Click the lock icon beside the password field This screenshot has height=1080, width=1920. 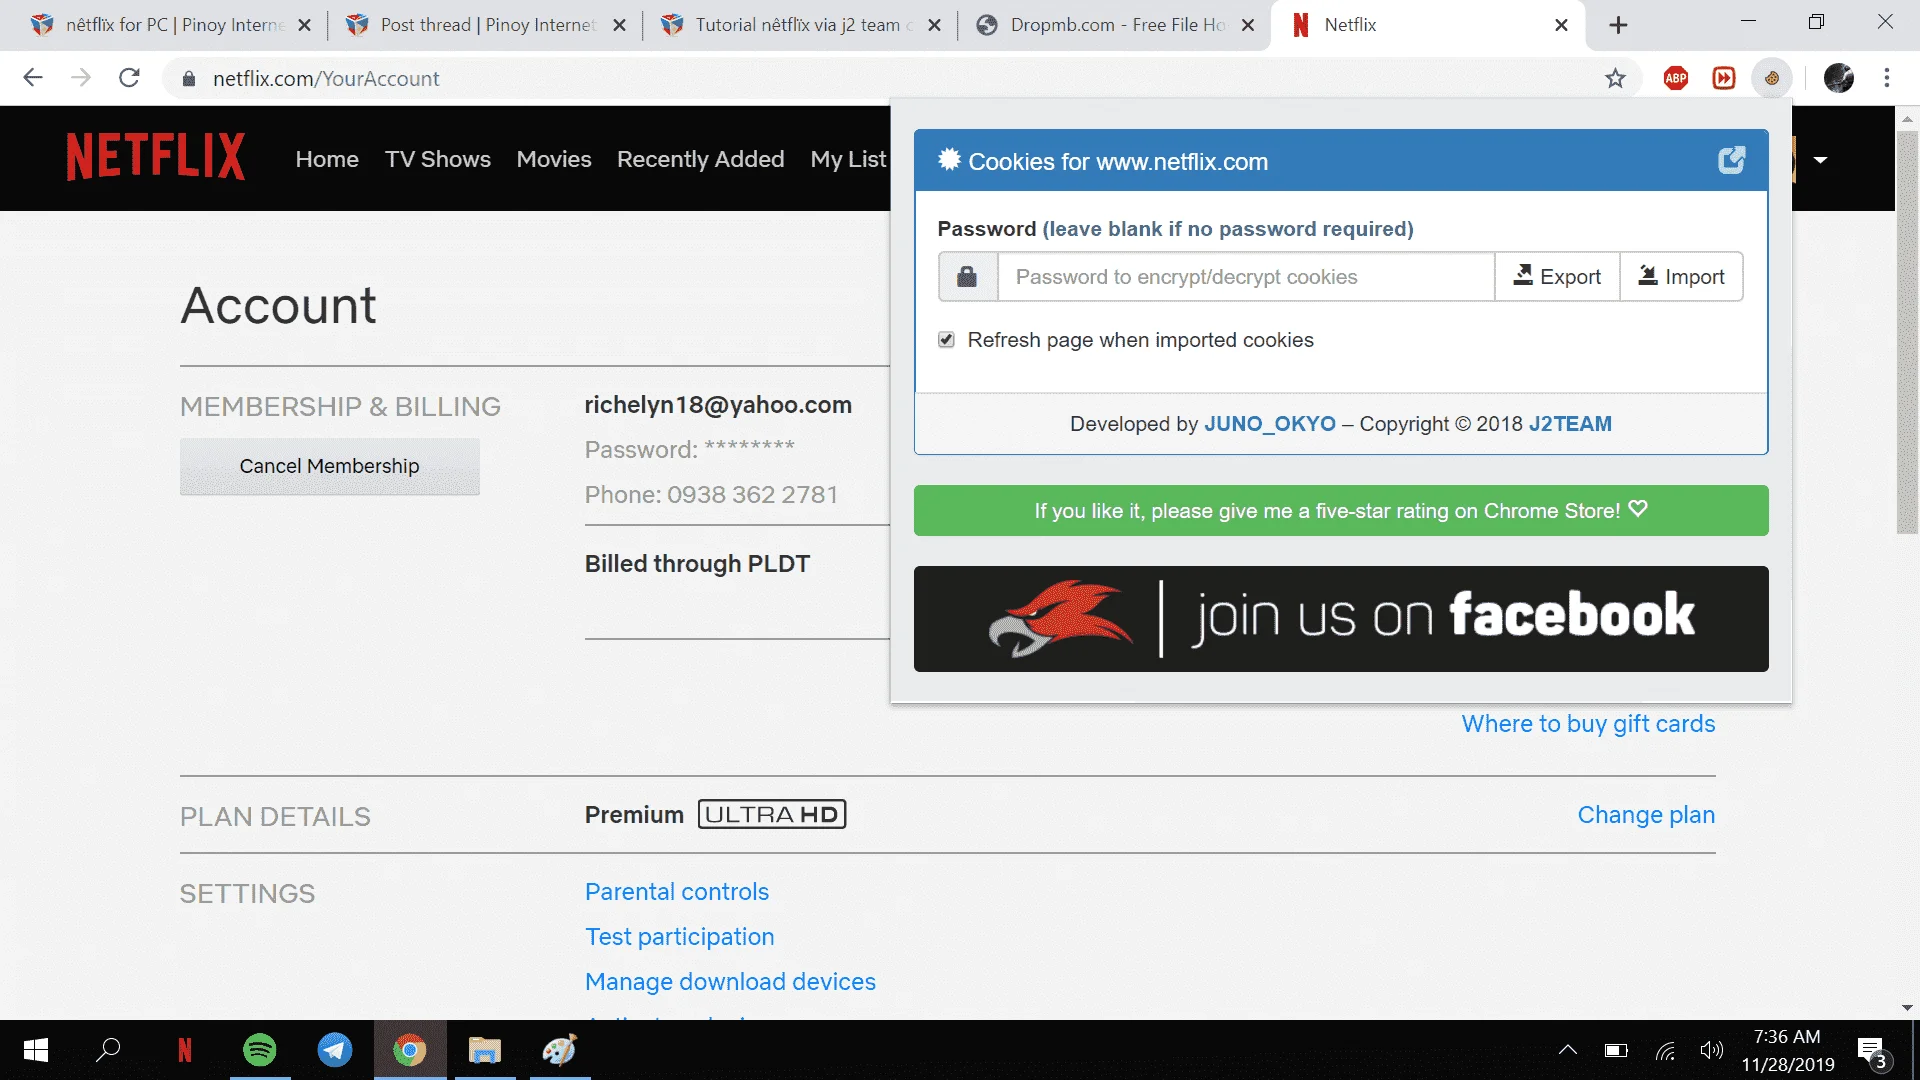967,277
